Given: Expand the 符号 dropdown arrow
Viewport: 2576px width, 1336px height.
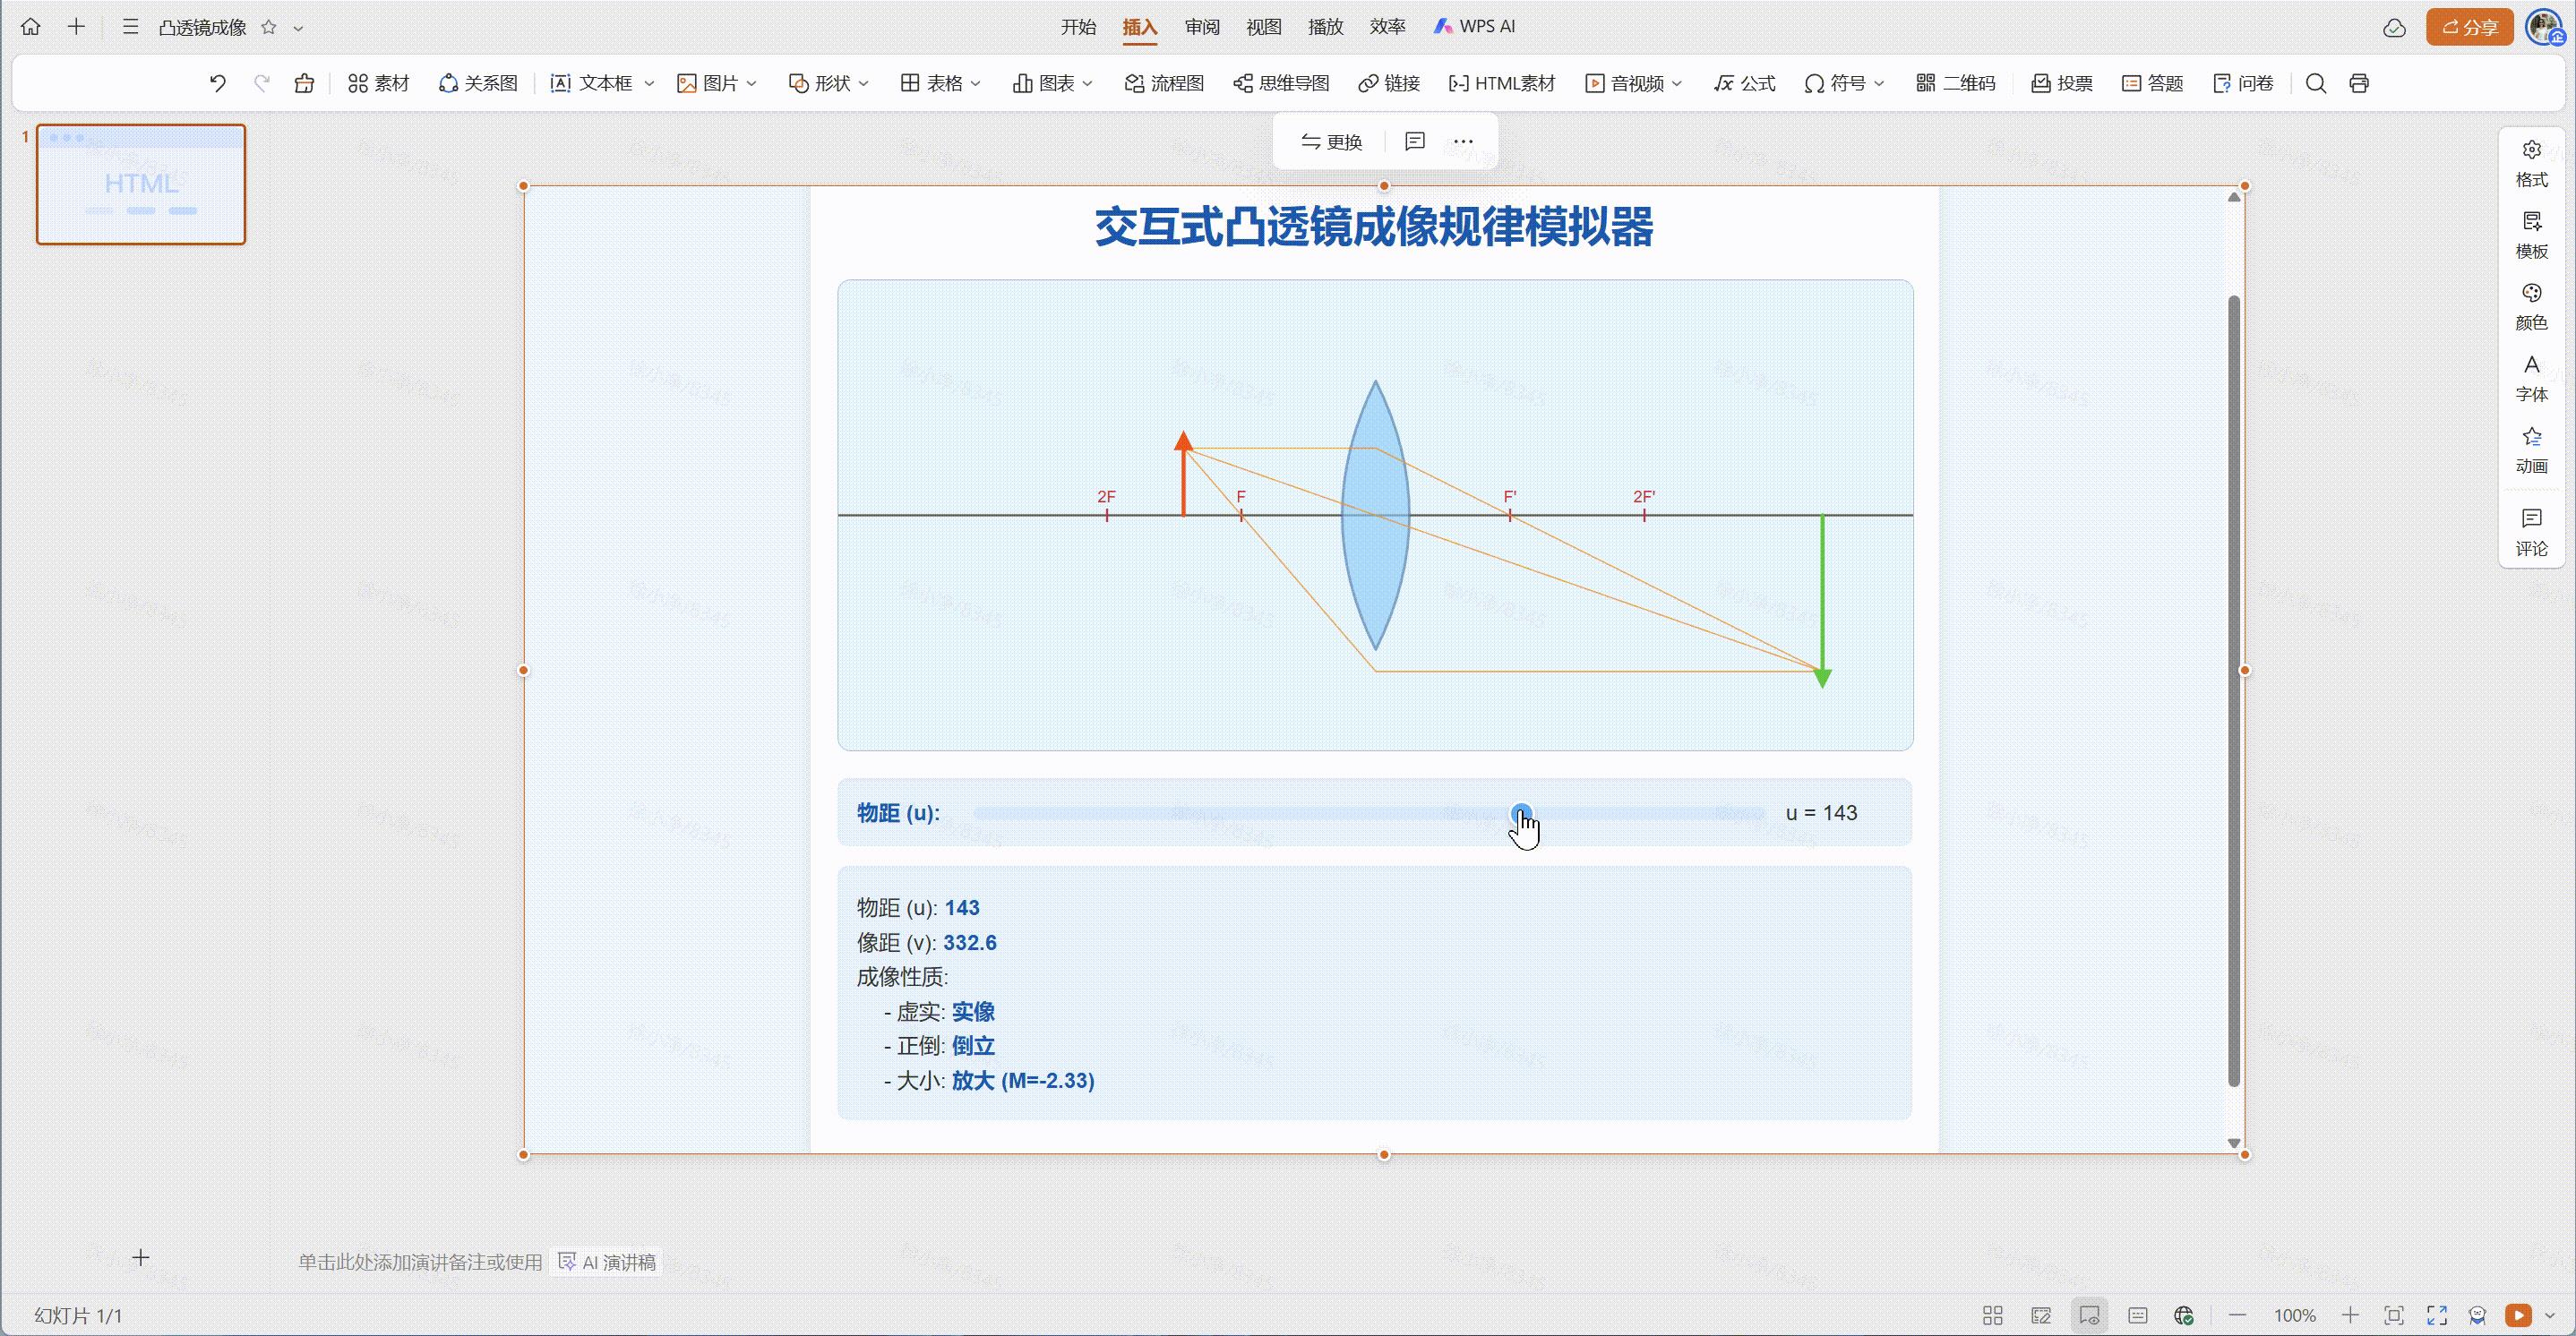Looking at the screenshot, I should click(x=1879, y=83).
